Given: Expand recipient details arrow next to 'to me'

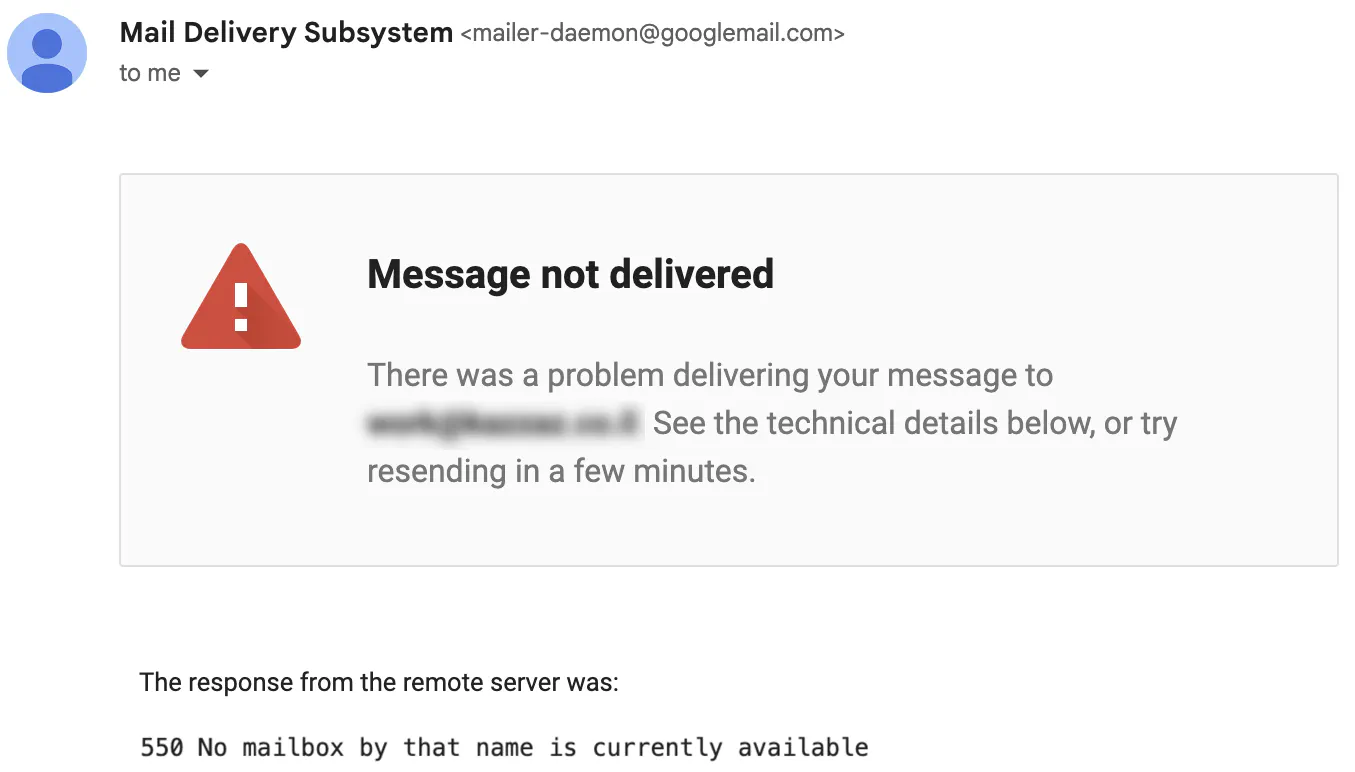Looking at the screenshot, I should (x=200, y=74).
